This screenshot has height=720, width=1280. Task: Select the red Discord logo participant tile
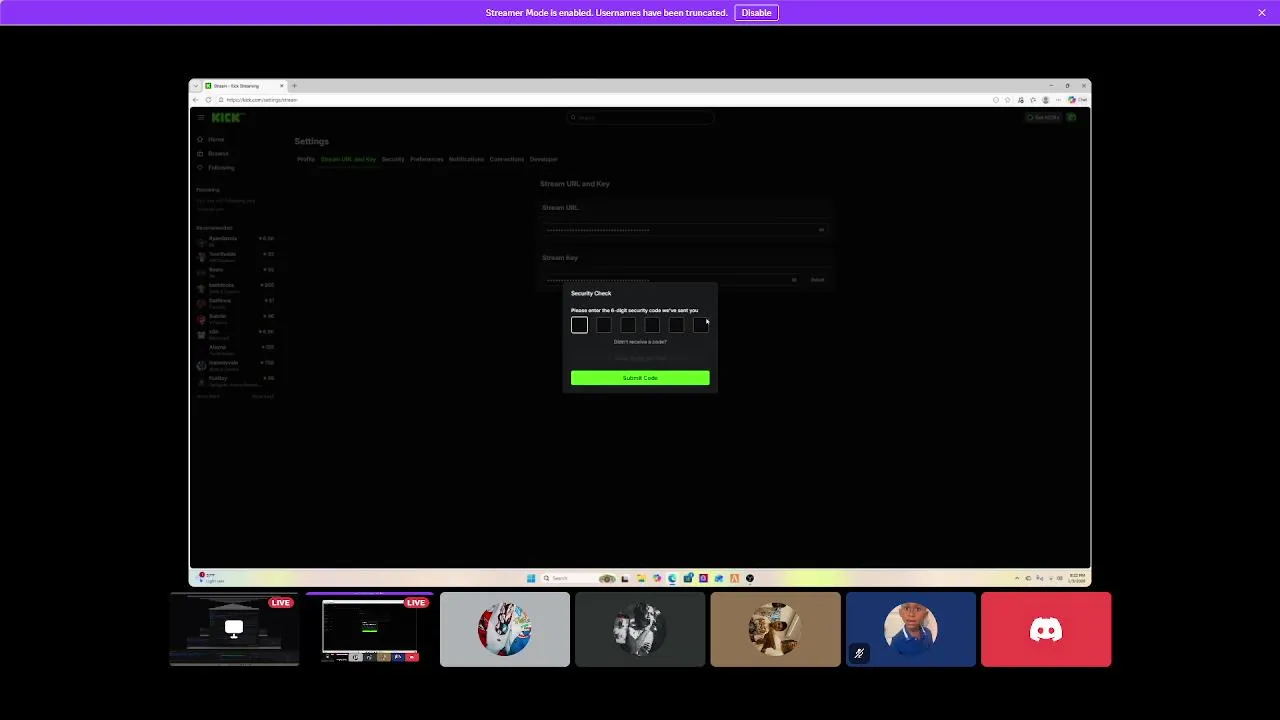[x=1046, y=629]
